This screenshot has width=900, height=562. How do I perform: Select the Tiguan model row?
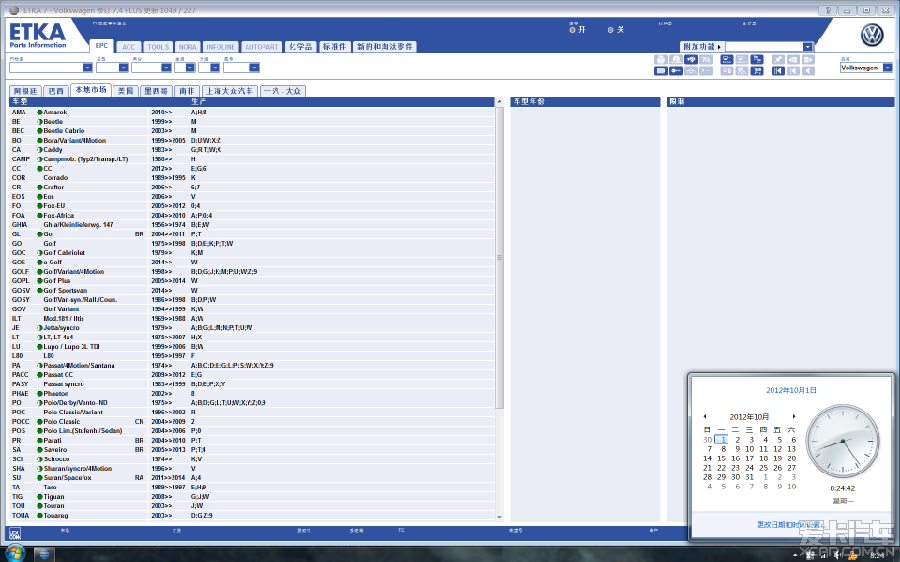252,497
